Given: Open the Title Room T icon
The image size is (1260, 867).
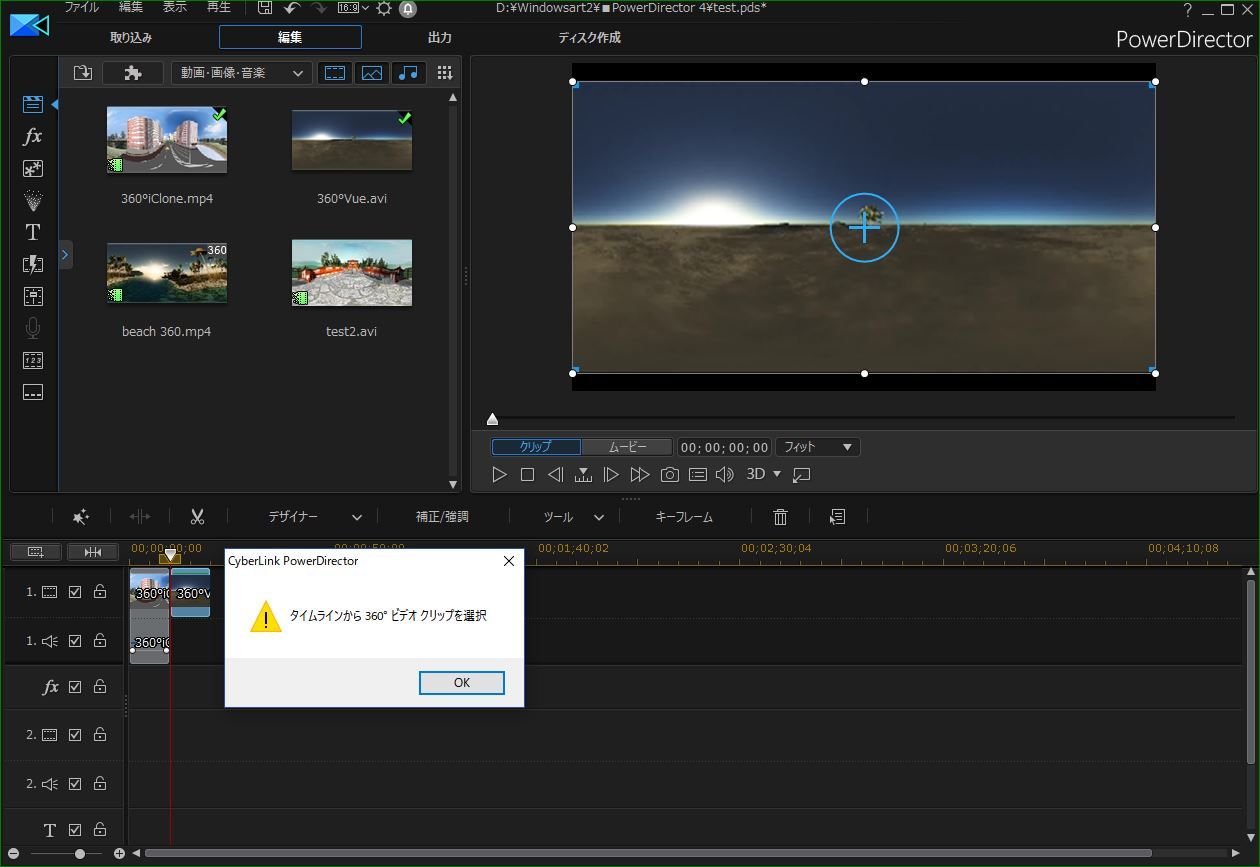Looking at the screenshot, I should 33,232.
